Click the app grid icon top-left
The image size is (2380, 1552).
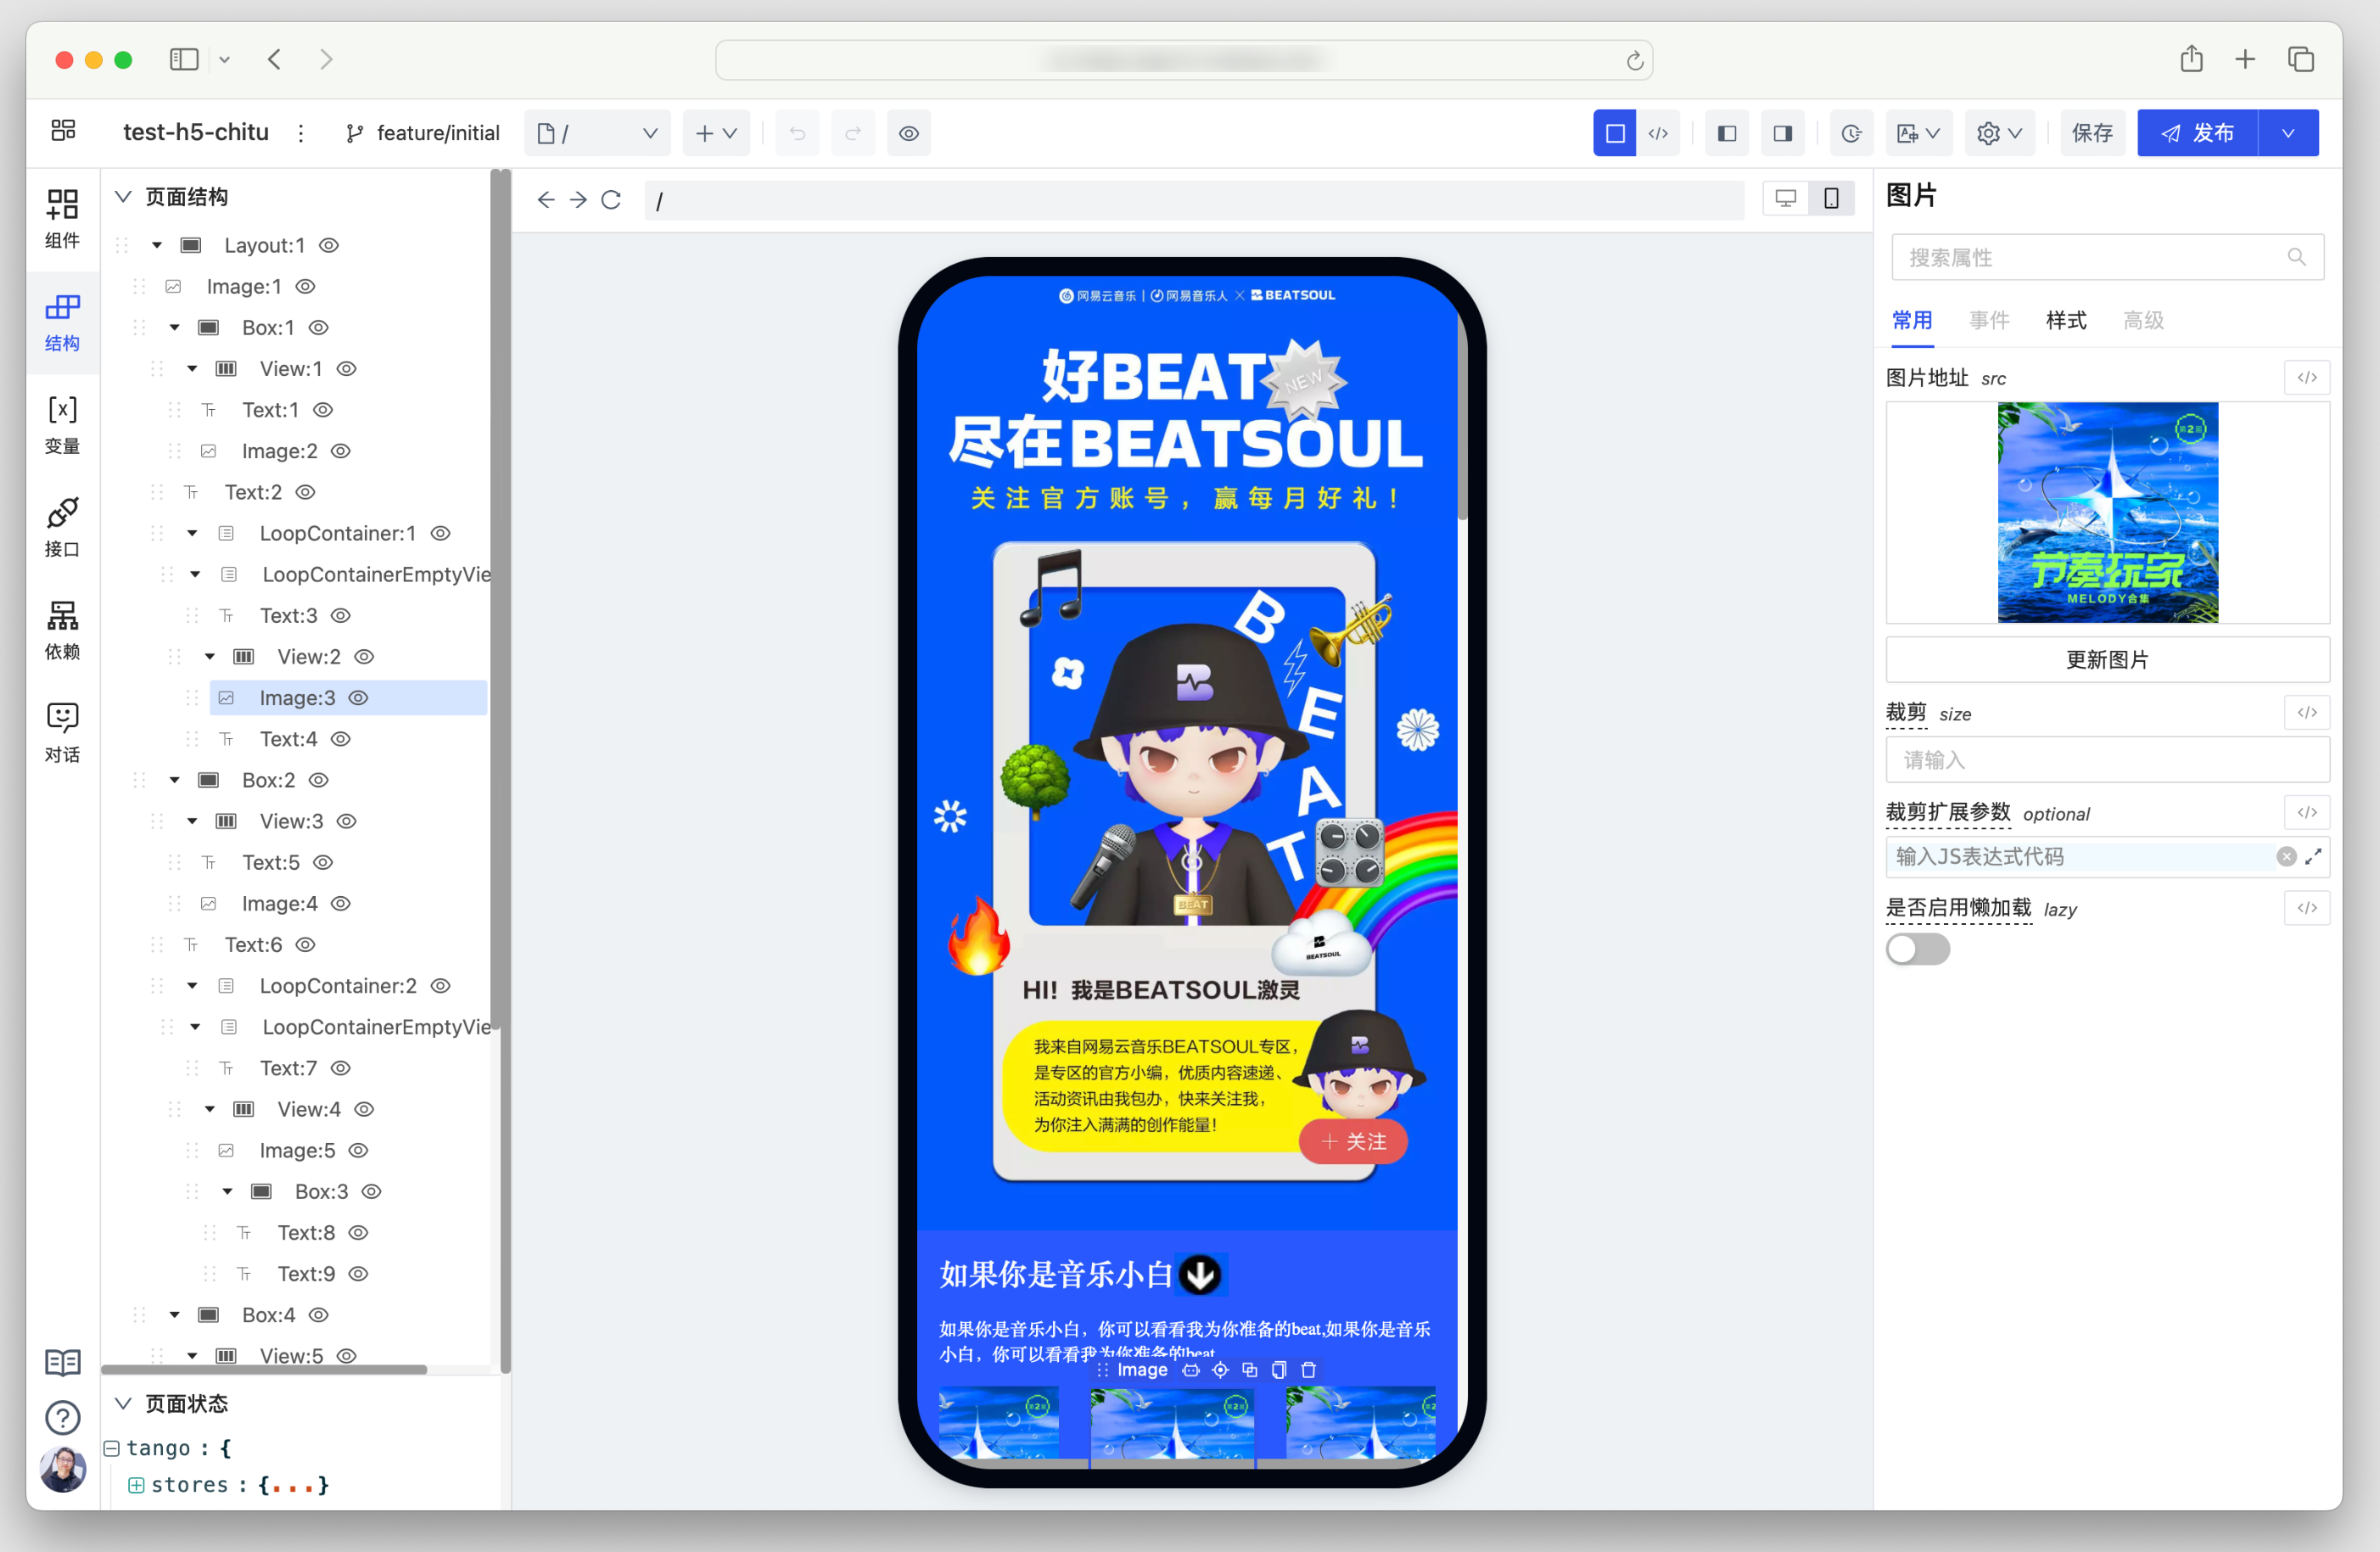63,131
